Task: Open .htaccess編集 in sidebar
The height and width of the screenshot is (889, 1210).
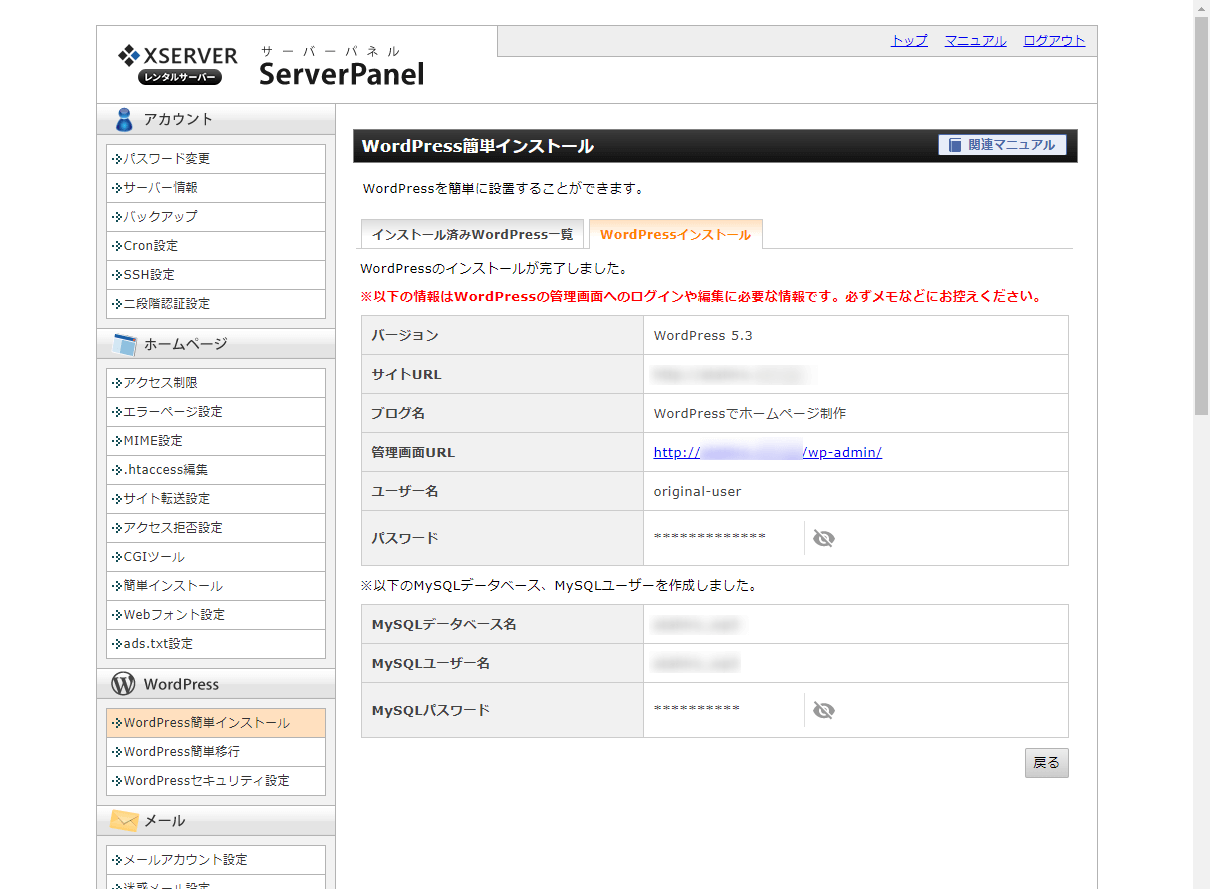Action: click(x=216, y=470)
